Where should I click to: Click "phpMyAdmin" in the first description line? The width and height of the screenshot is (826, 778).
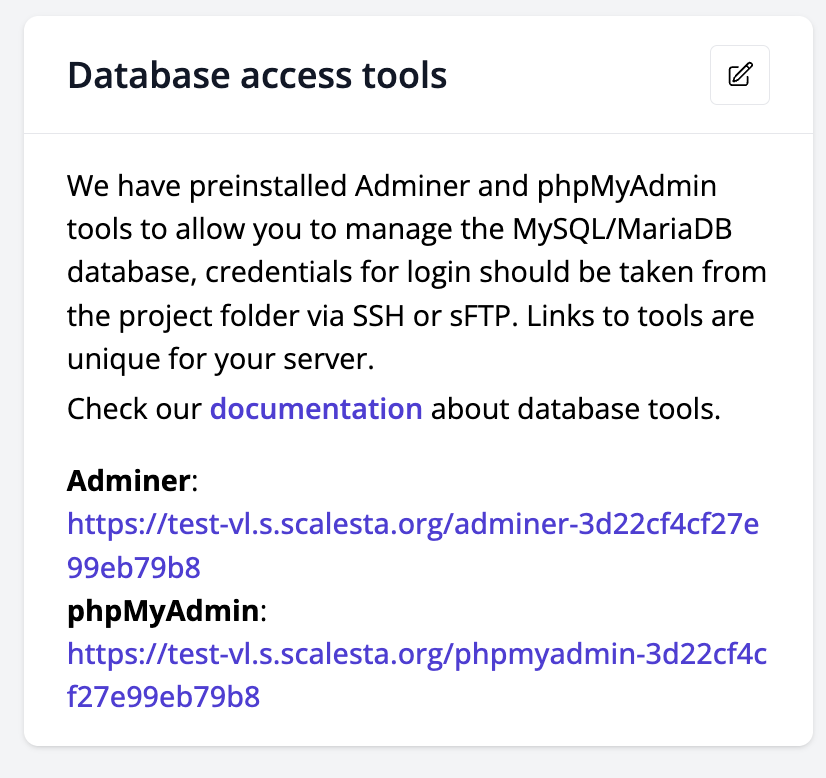coord(627,185)
